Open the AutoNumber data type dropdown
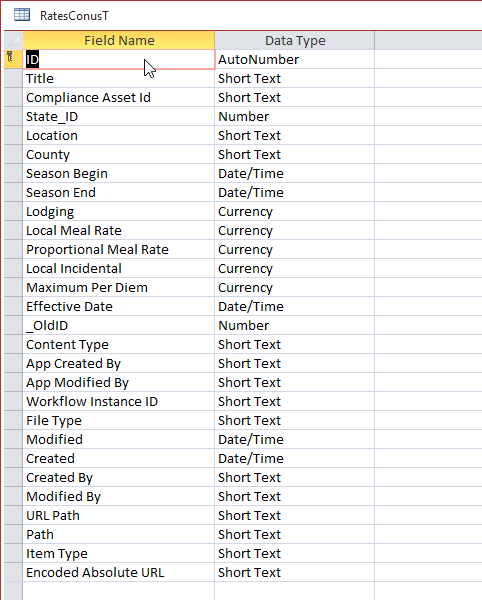The height and width of the screenshot is (600, 482). click(295, 59)
